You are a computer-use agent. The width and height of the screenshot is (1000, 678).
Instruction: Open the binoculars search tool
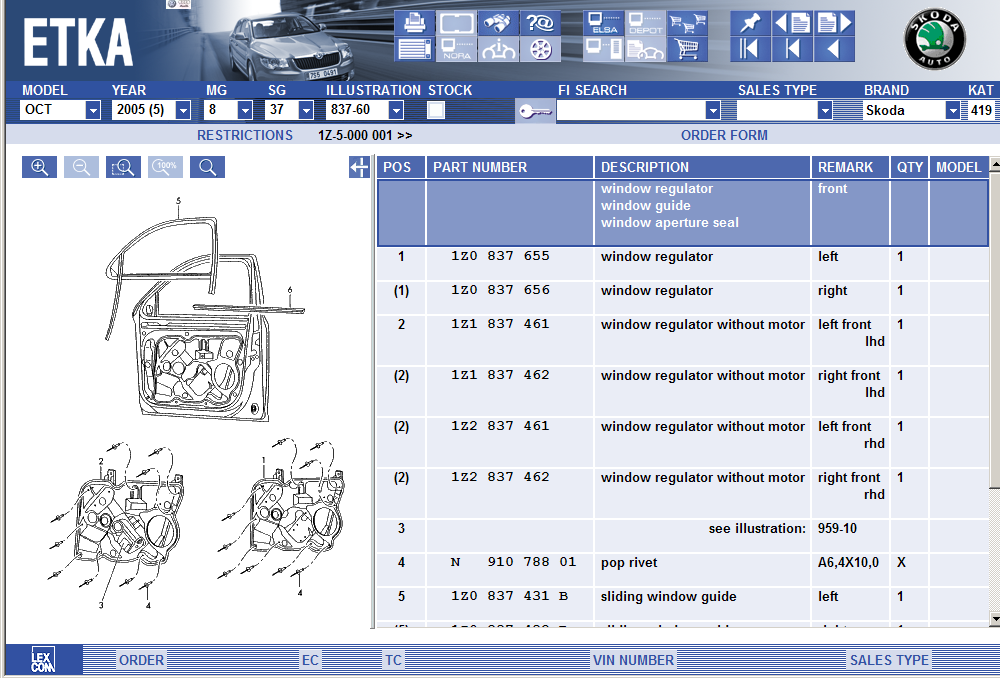tap(499, 23)
